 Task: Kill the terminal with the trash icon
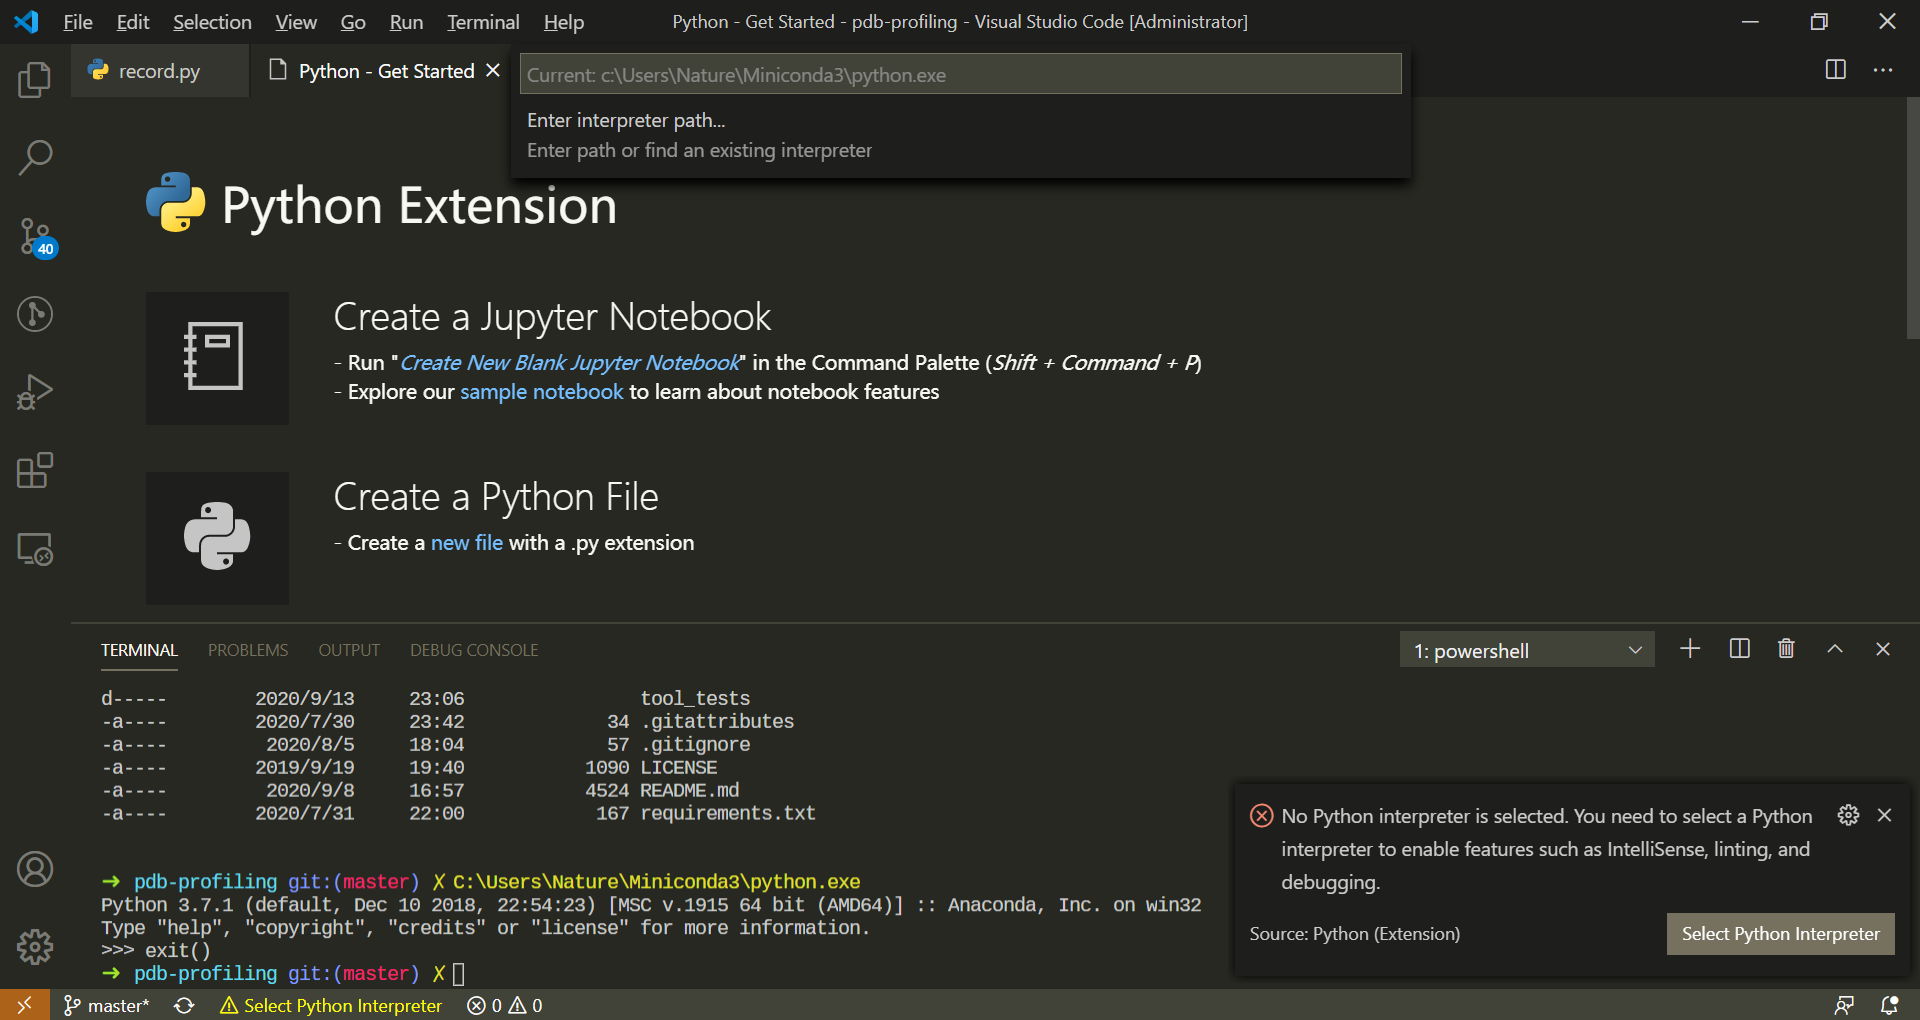tap(1786, 649)
